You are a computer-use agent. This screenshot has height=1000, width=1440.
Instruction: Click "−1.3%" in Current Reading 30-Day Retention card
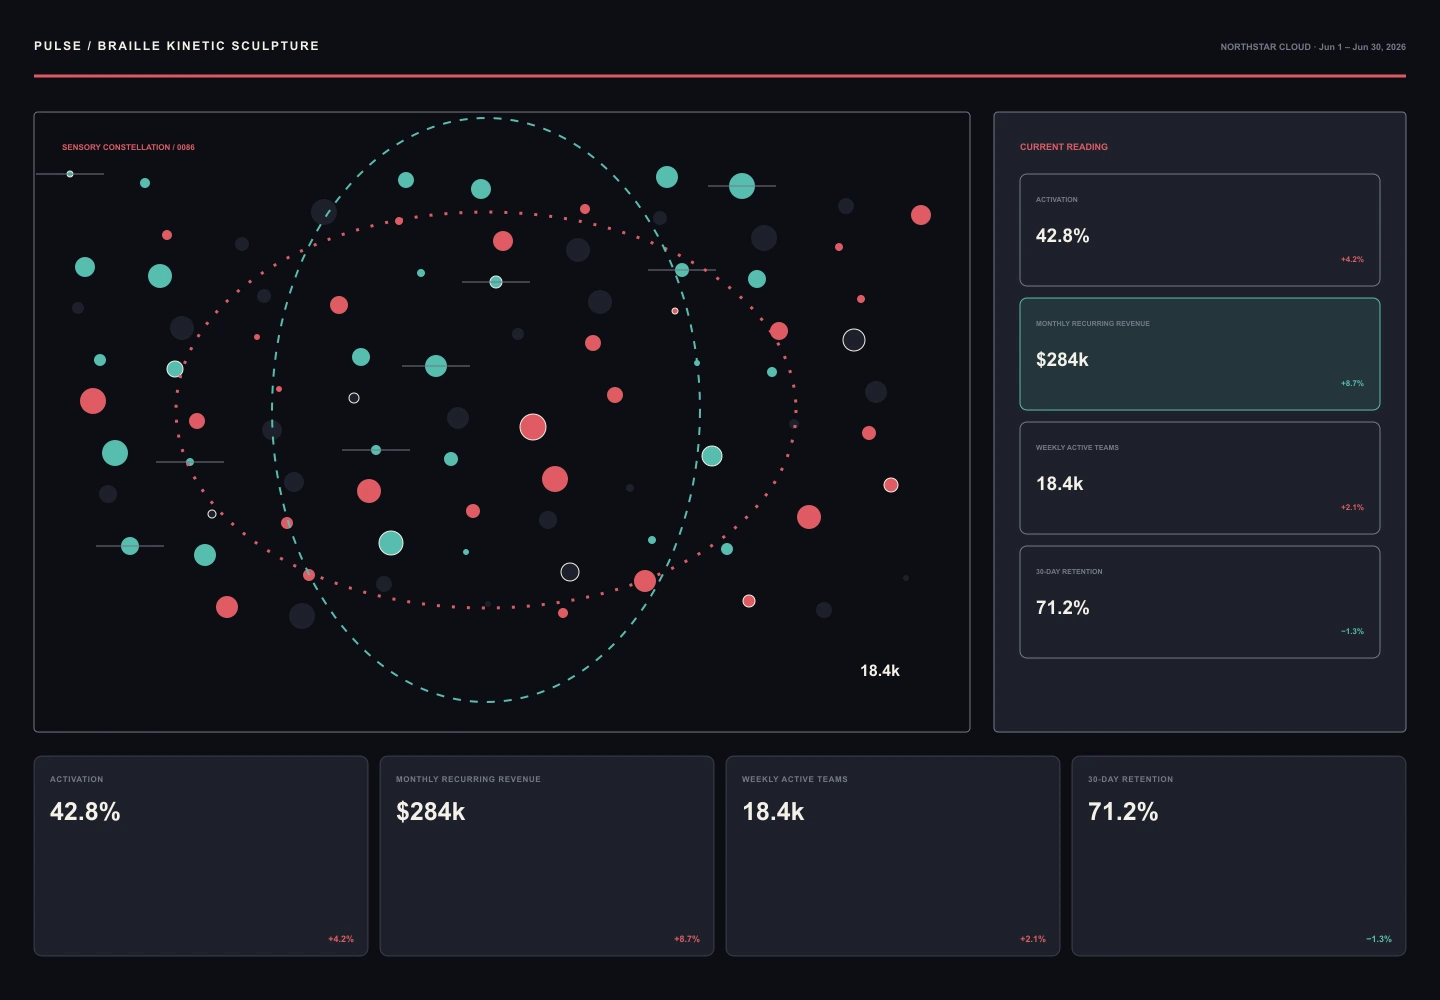point(1352,632)
